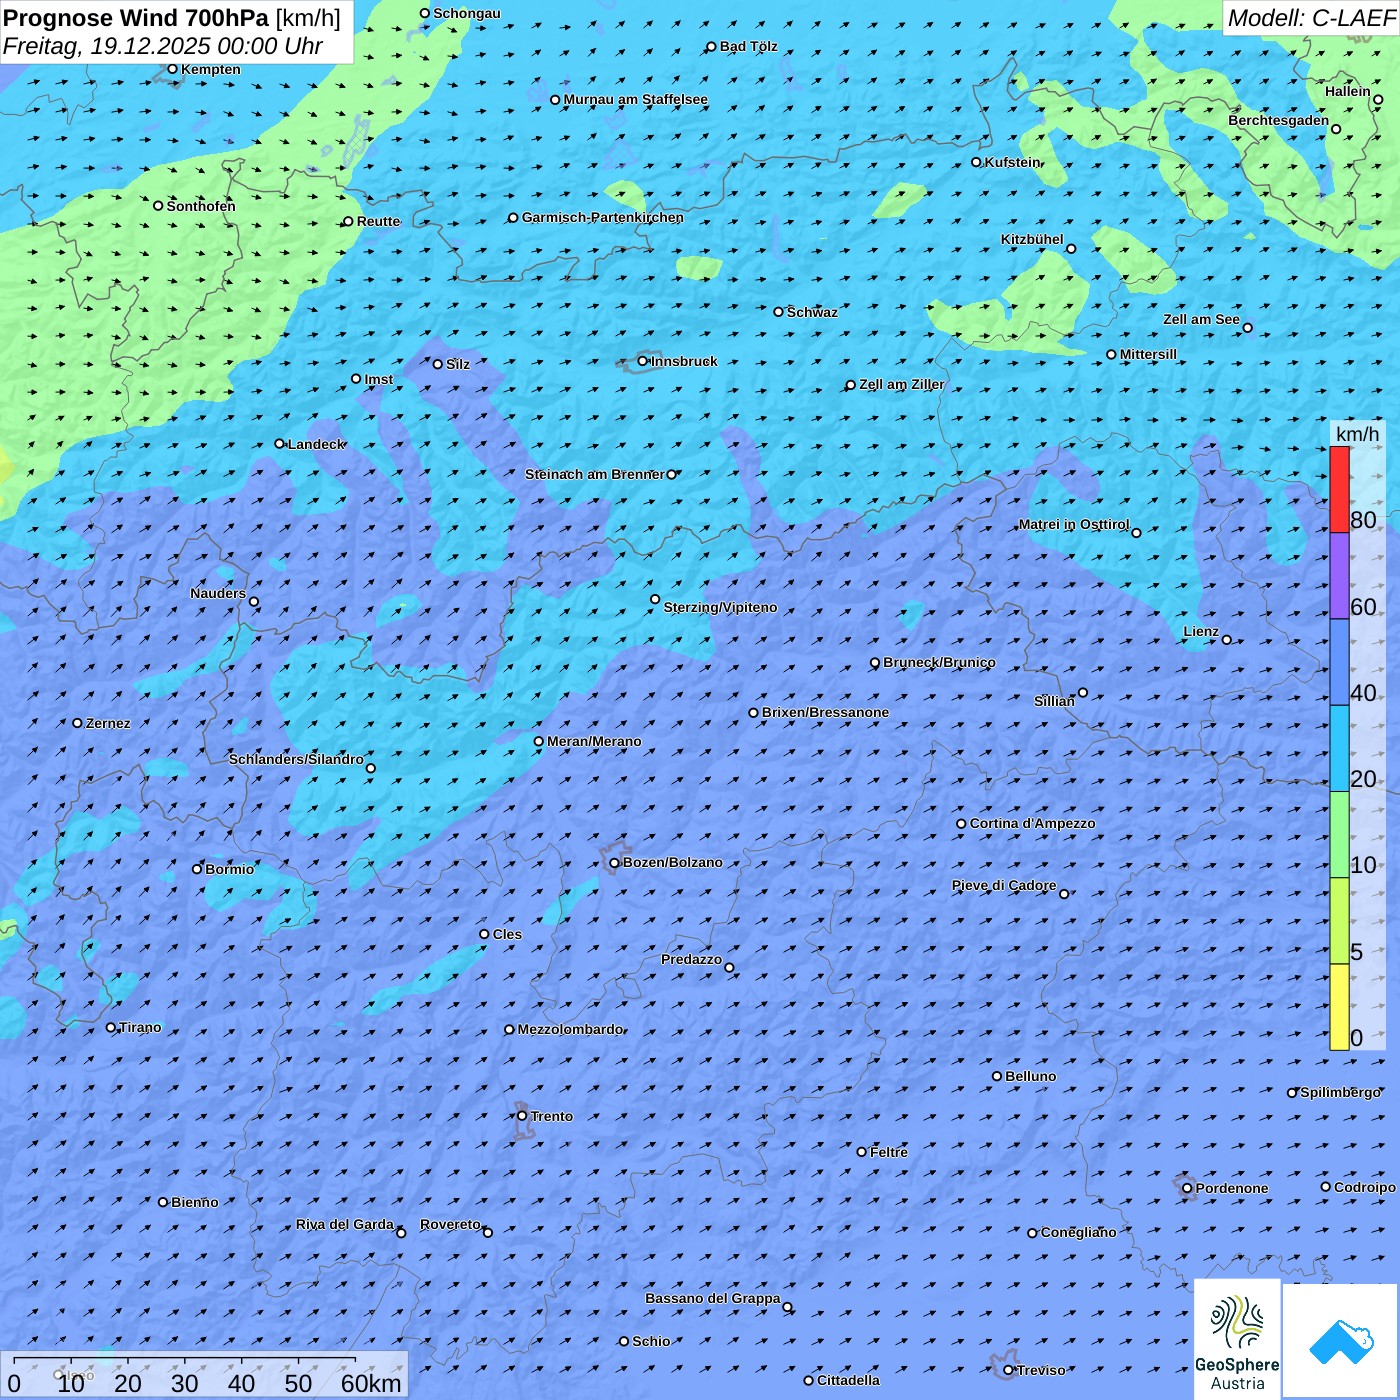Viewport: 1400px width, 1400px height.
Task: Click the Trento city marker
Action: tap(522, 1116)
